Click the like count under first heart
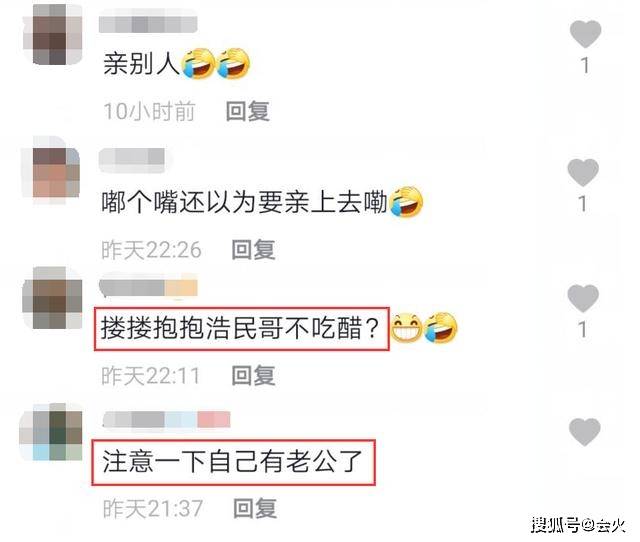The image size is (640, 542). coord(585,65)
